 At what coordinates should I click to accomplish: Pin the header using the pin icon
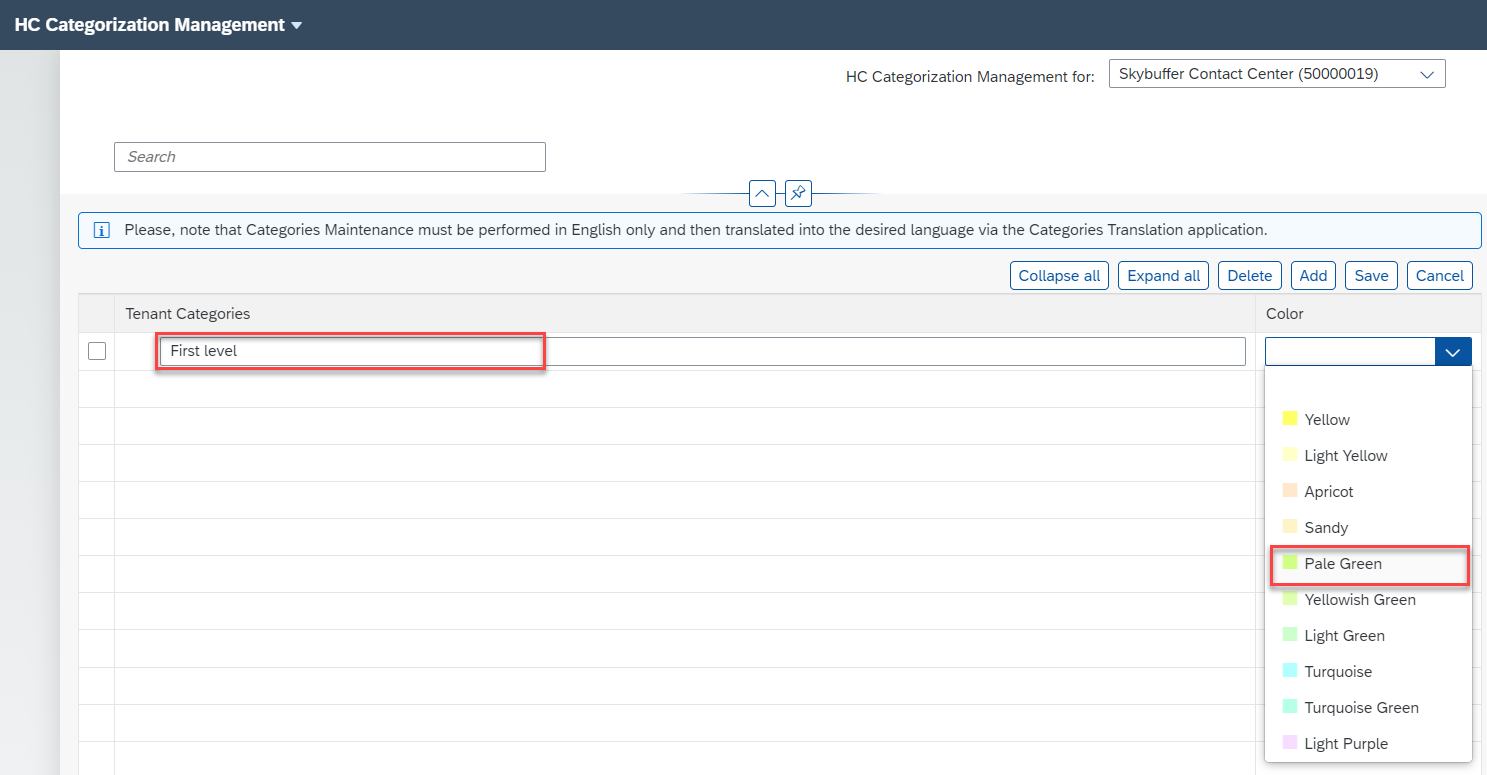click(797, 193)
